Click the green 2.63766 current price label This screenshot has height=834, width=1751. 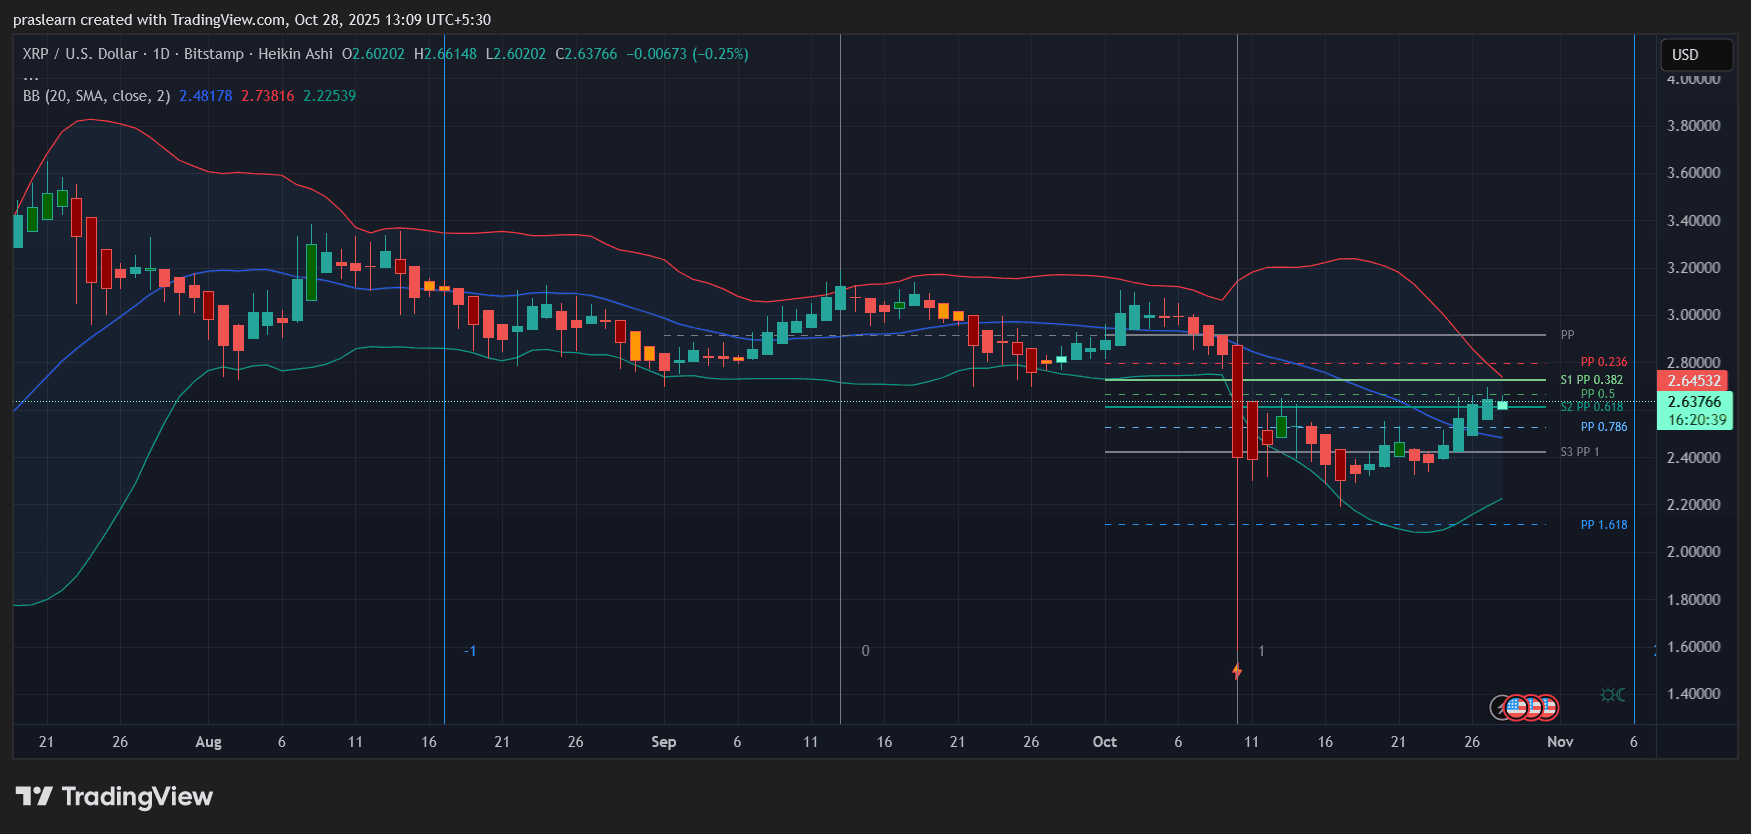[x=1694, y=402]
